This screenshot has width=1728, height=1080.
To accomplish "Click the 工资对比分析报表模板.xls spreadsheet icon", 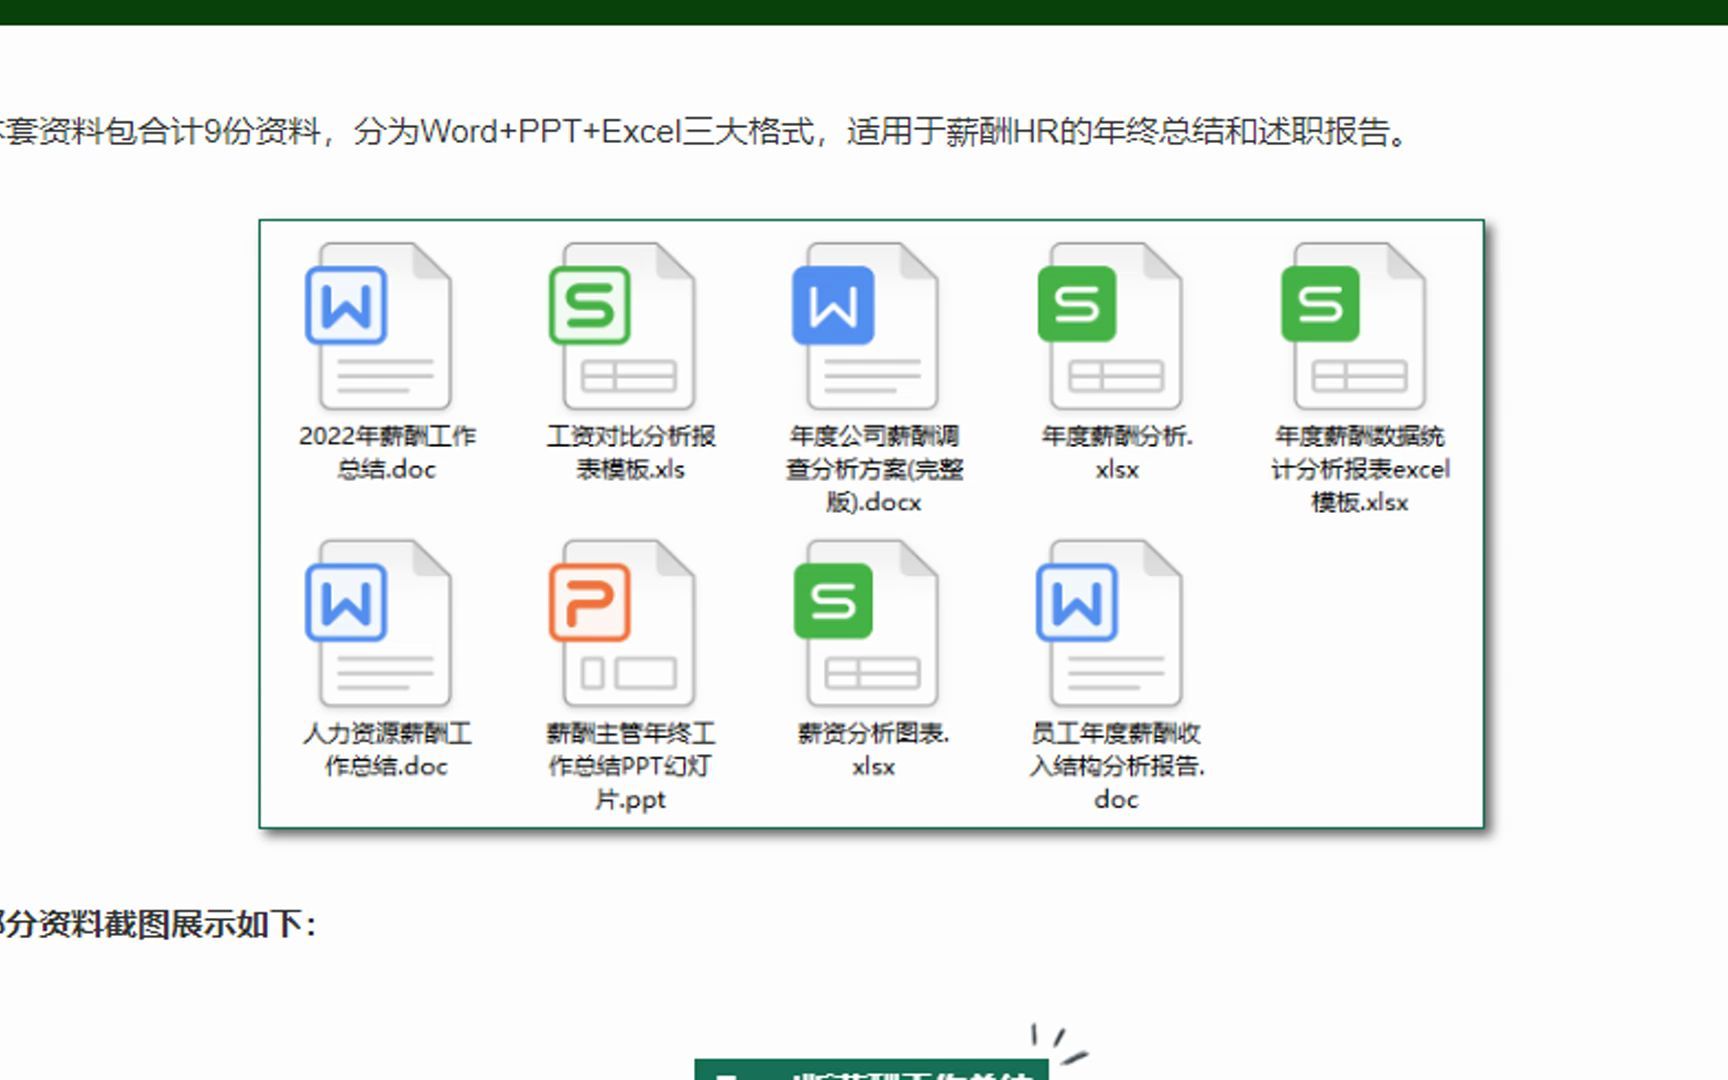I will click(x=622, y=326).
